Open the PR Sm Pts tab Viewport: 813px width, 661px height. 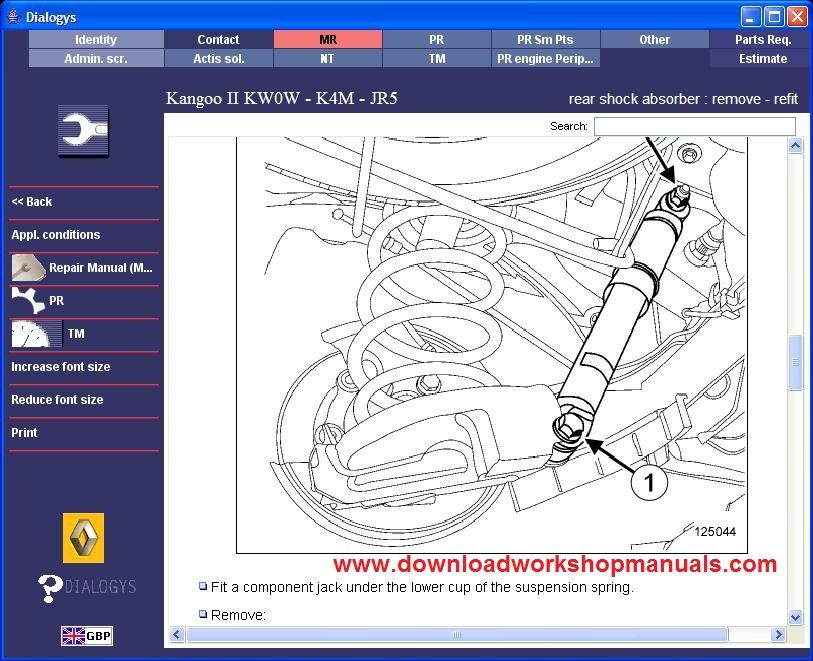[x=545, y=39]
